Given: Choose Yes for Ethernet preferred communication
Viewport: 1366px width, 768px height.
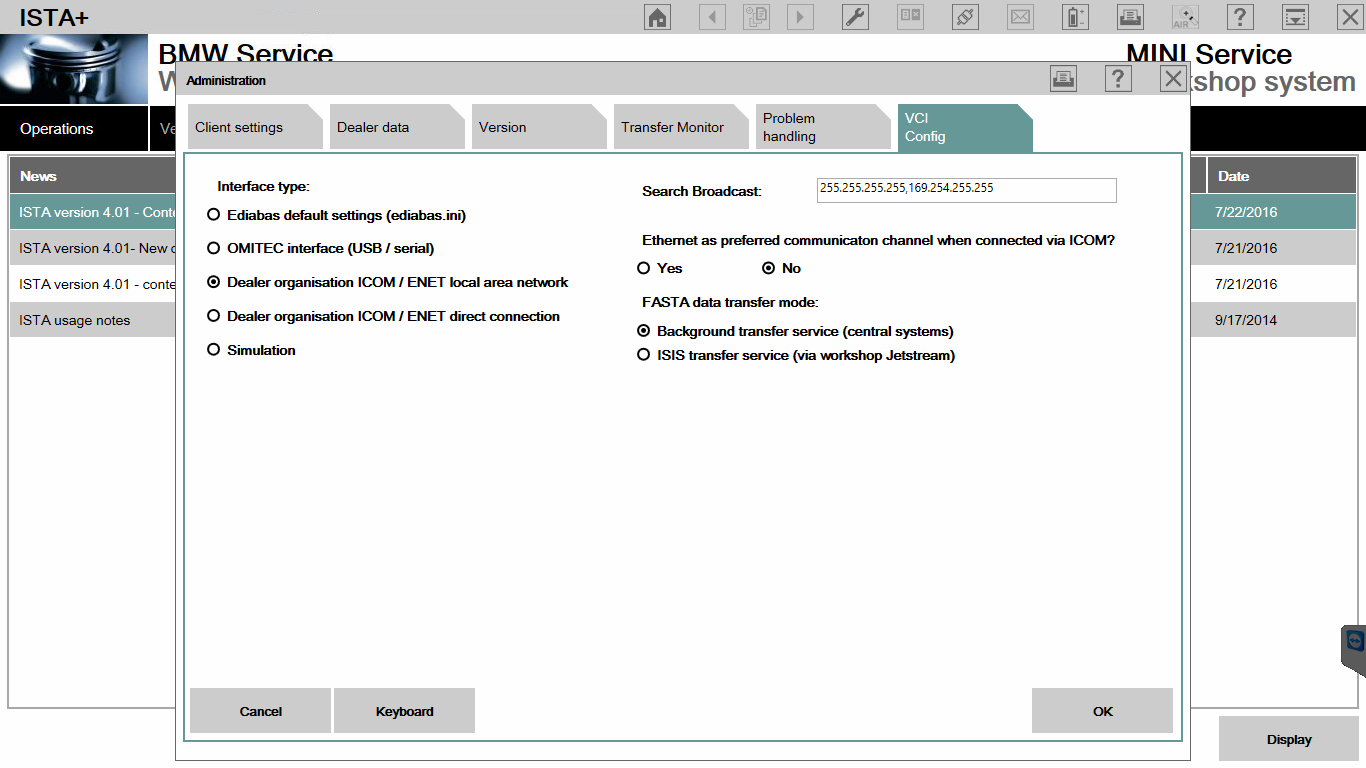Looking at the screenshot, I should coord(643,267).
